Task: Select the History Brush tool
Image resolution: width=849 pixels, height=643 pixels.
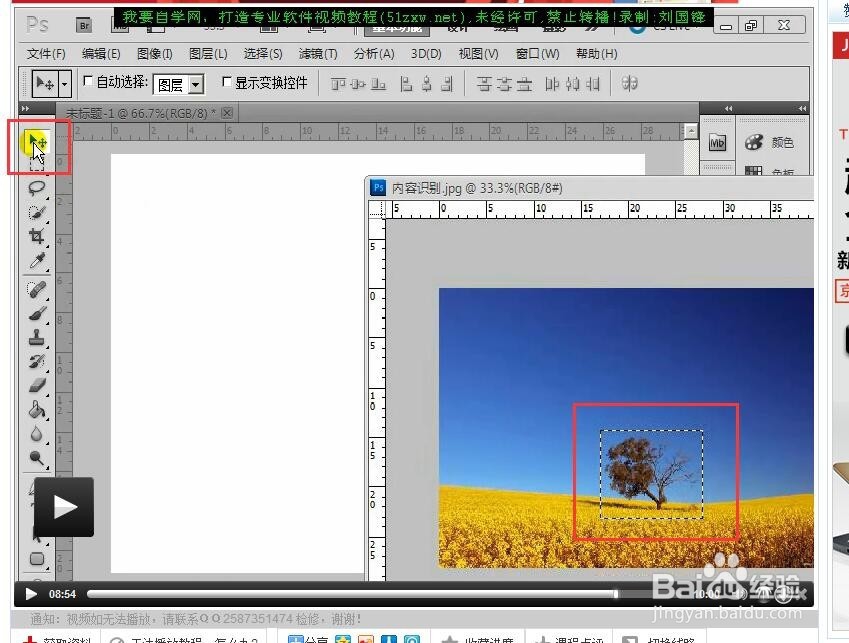Action: point(36,362)
